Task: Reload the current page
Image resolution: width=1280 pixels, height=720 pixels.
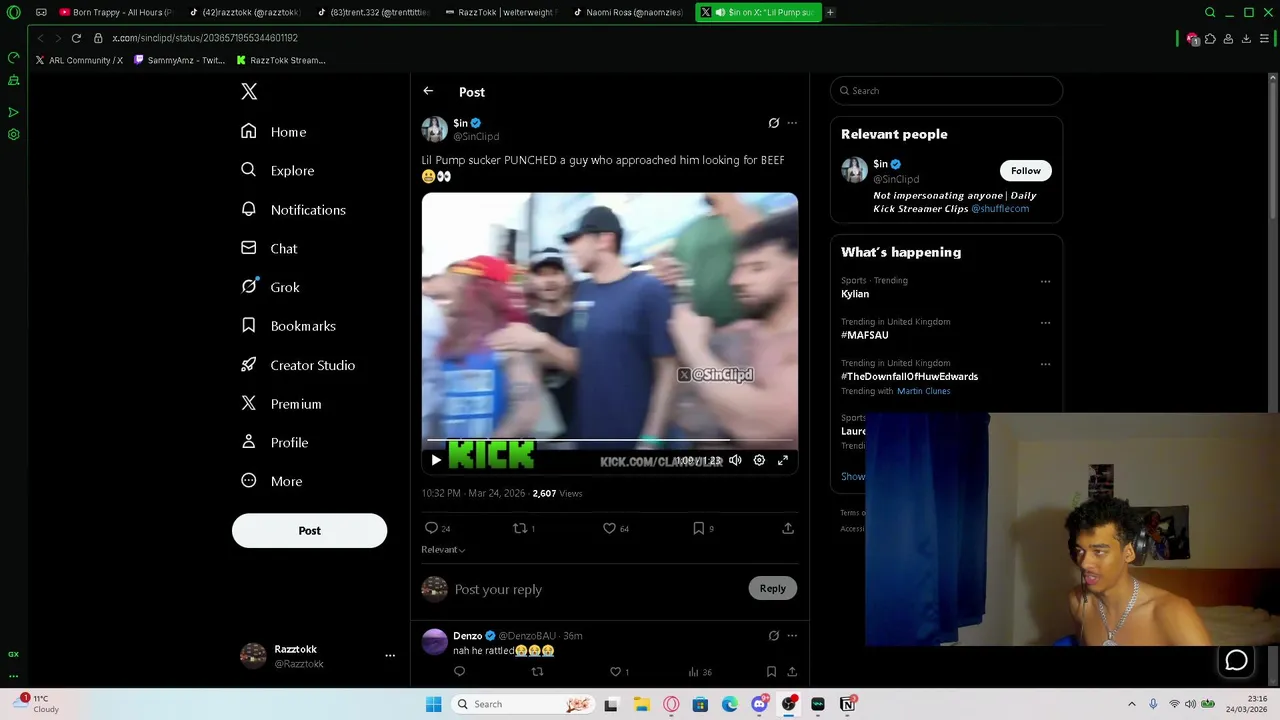Action: coord(76,38)
